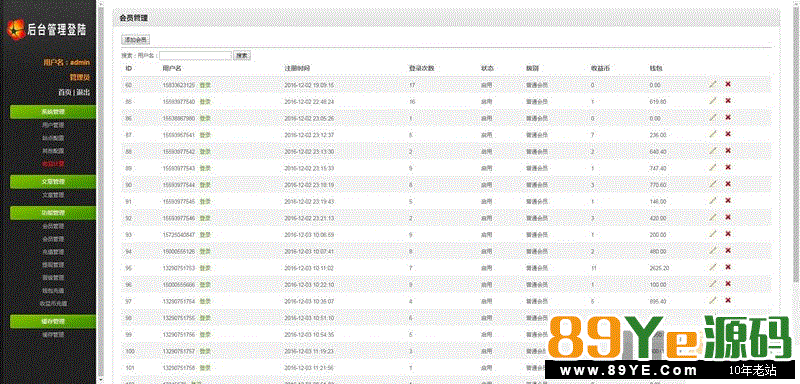This screenshot has height=384, width=800.
Task: Click 登录 link in row ID 100
Action: (205, 351)
